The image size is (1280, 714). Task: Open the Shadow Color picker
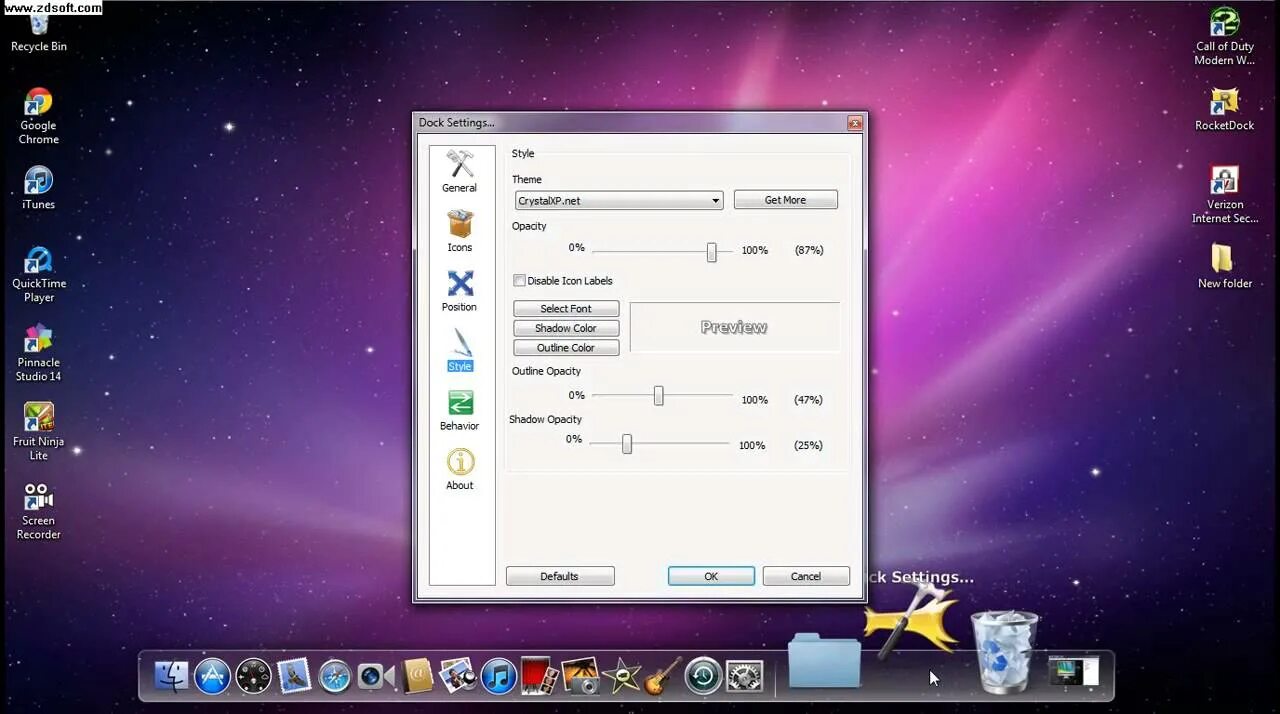pos(566,328)
